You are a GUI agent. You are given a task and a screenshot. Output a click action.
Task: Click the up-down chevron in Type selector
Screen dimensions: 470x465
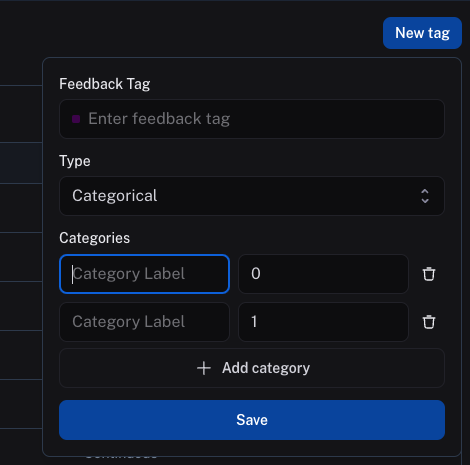click(425, 196)
